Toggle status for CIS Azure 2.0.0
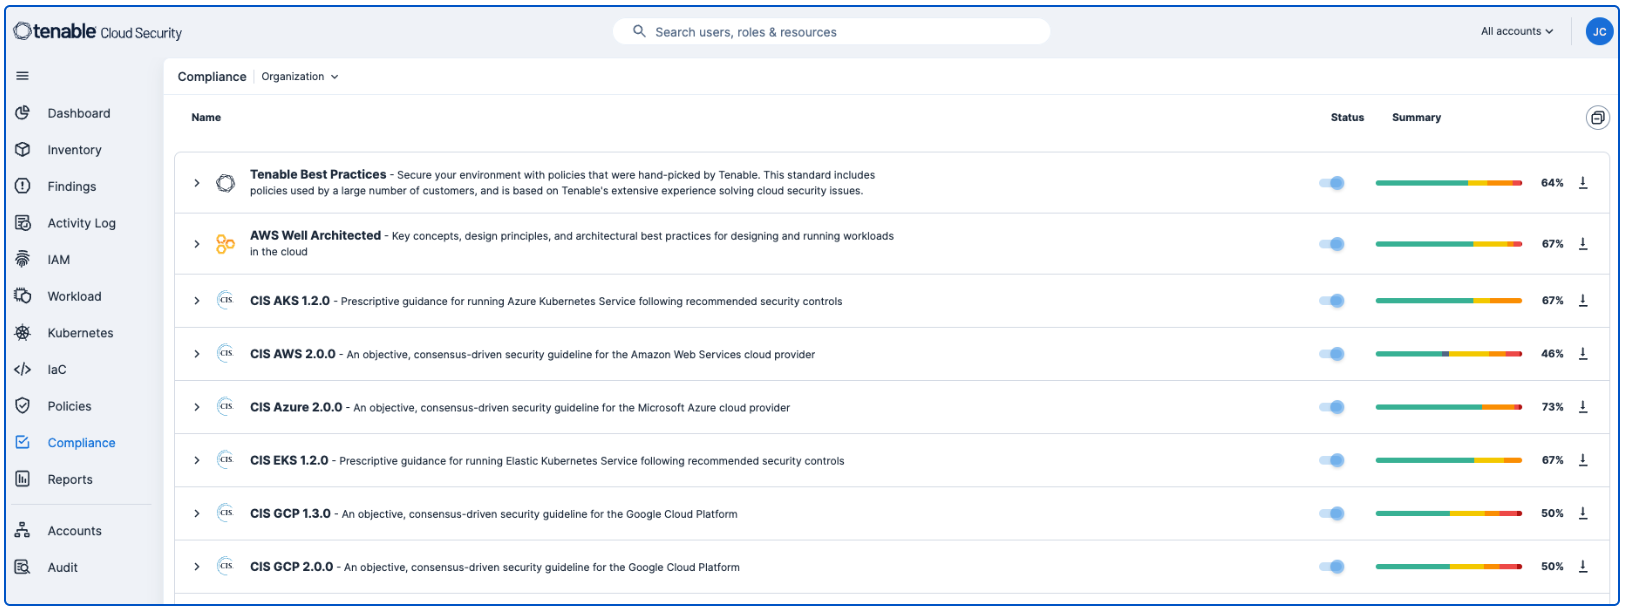 (x=1332, y=407)
